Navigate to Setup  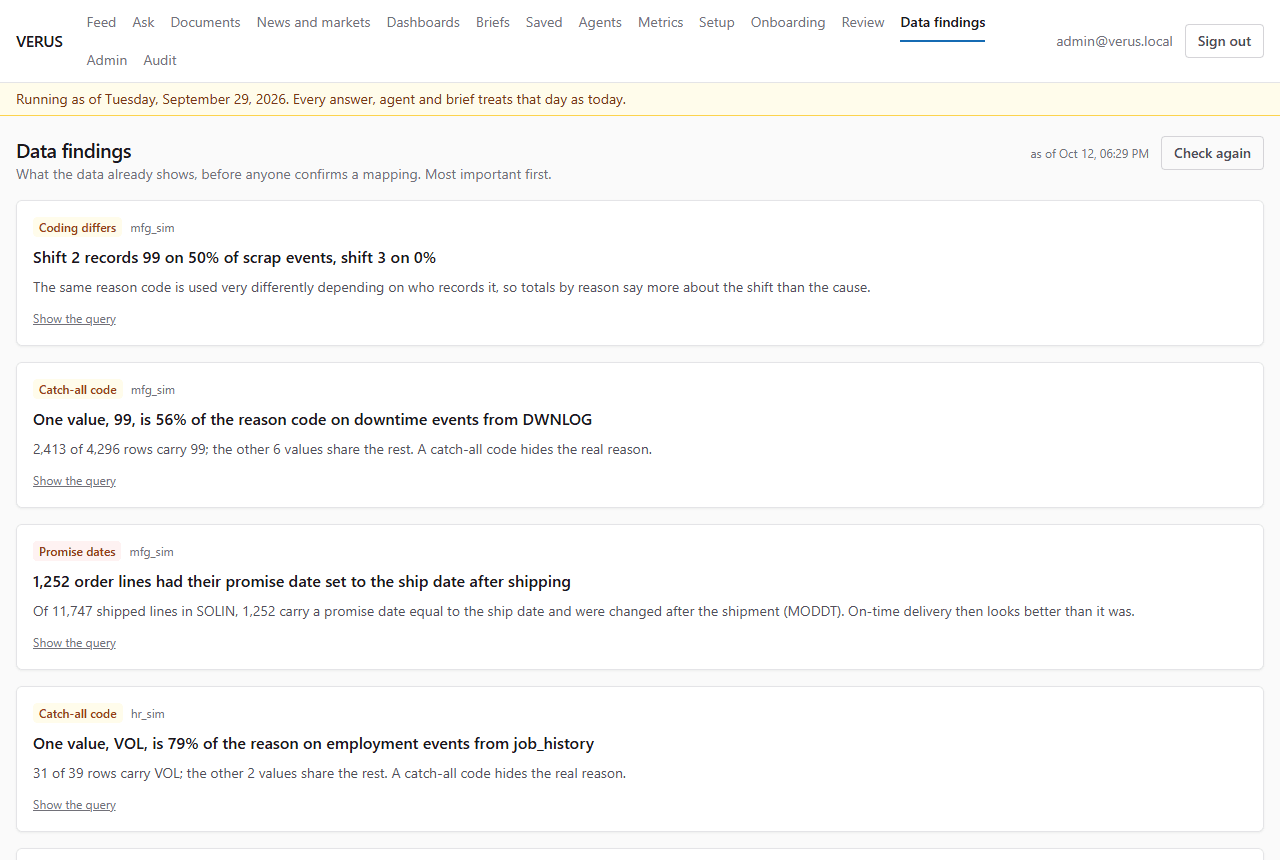717,22
